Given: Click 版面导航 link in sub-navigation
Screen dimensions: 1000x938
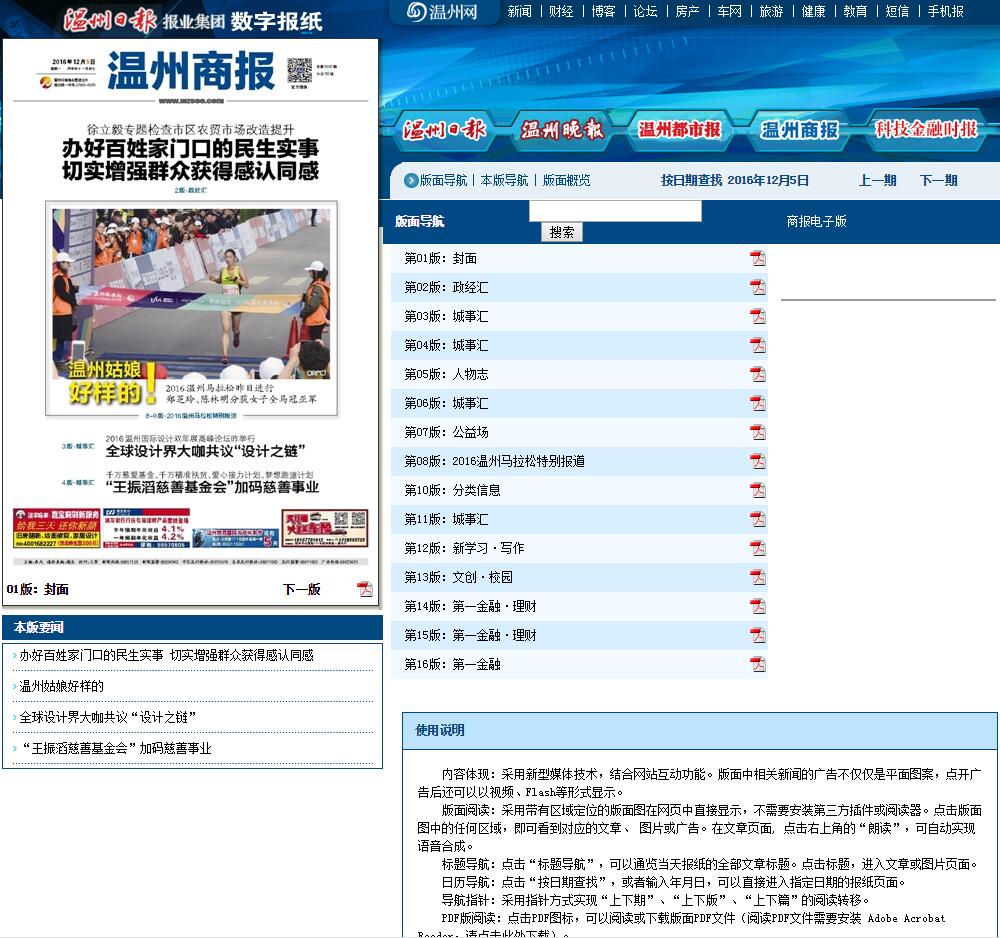Looking at the screenshot, I should click(443, 180).
